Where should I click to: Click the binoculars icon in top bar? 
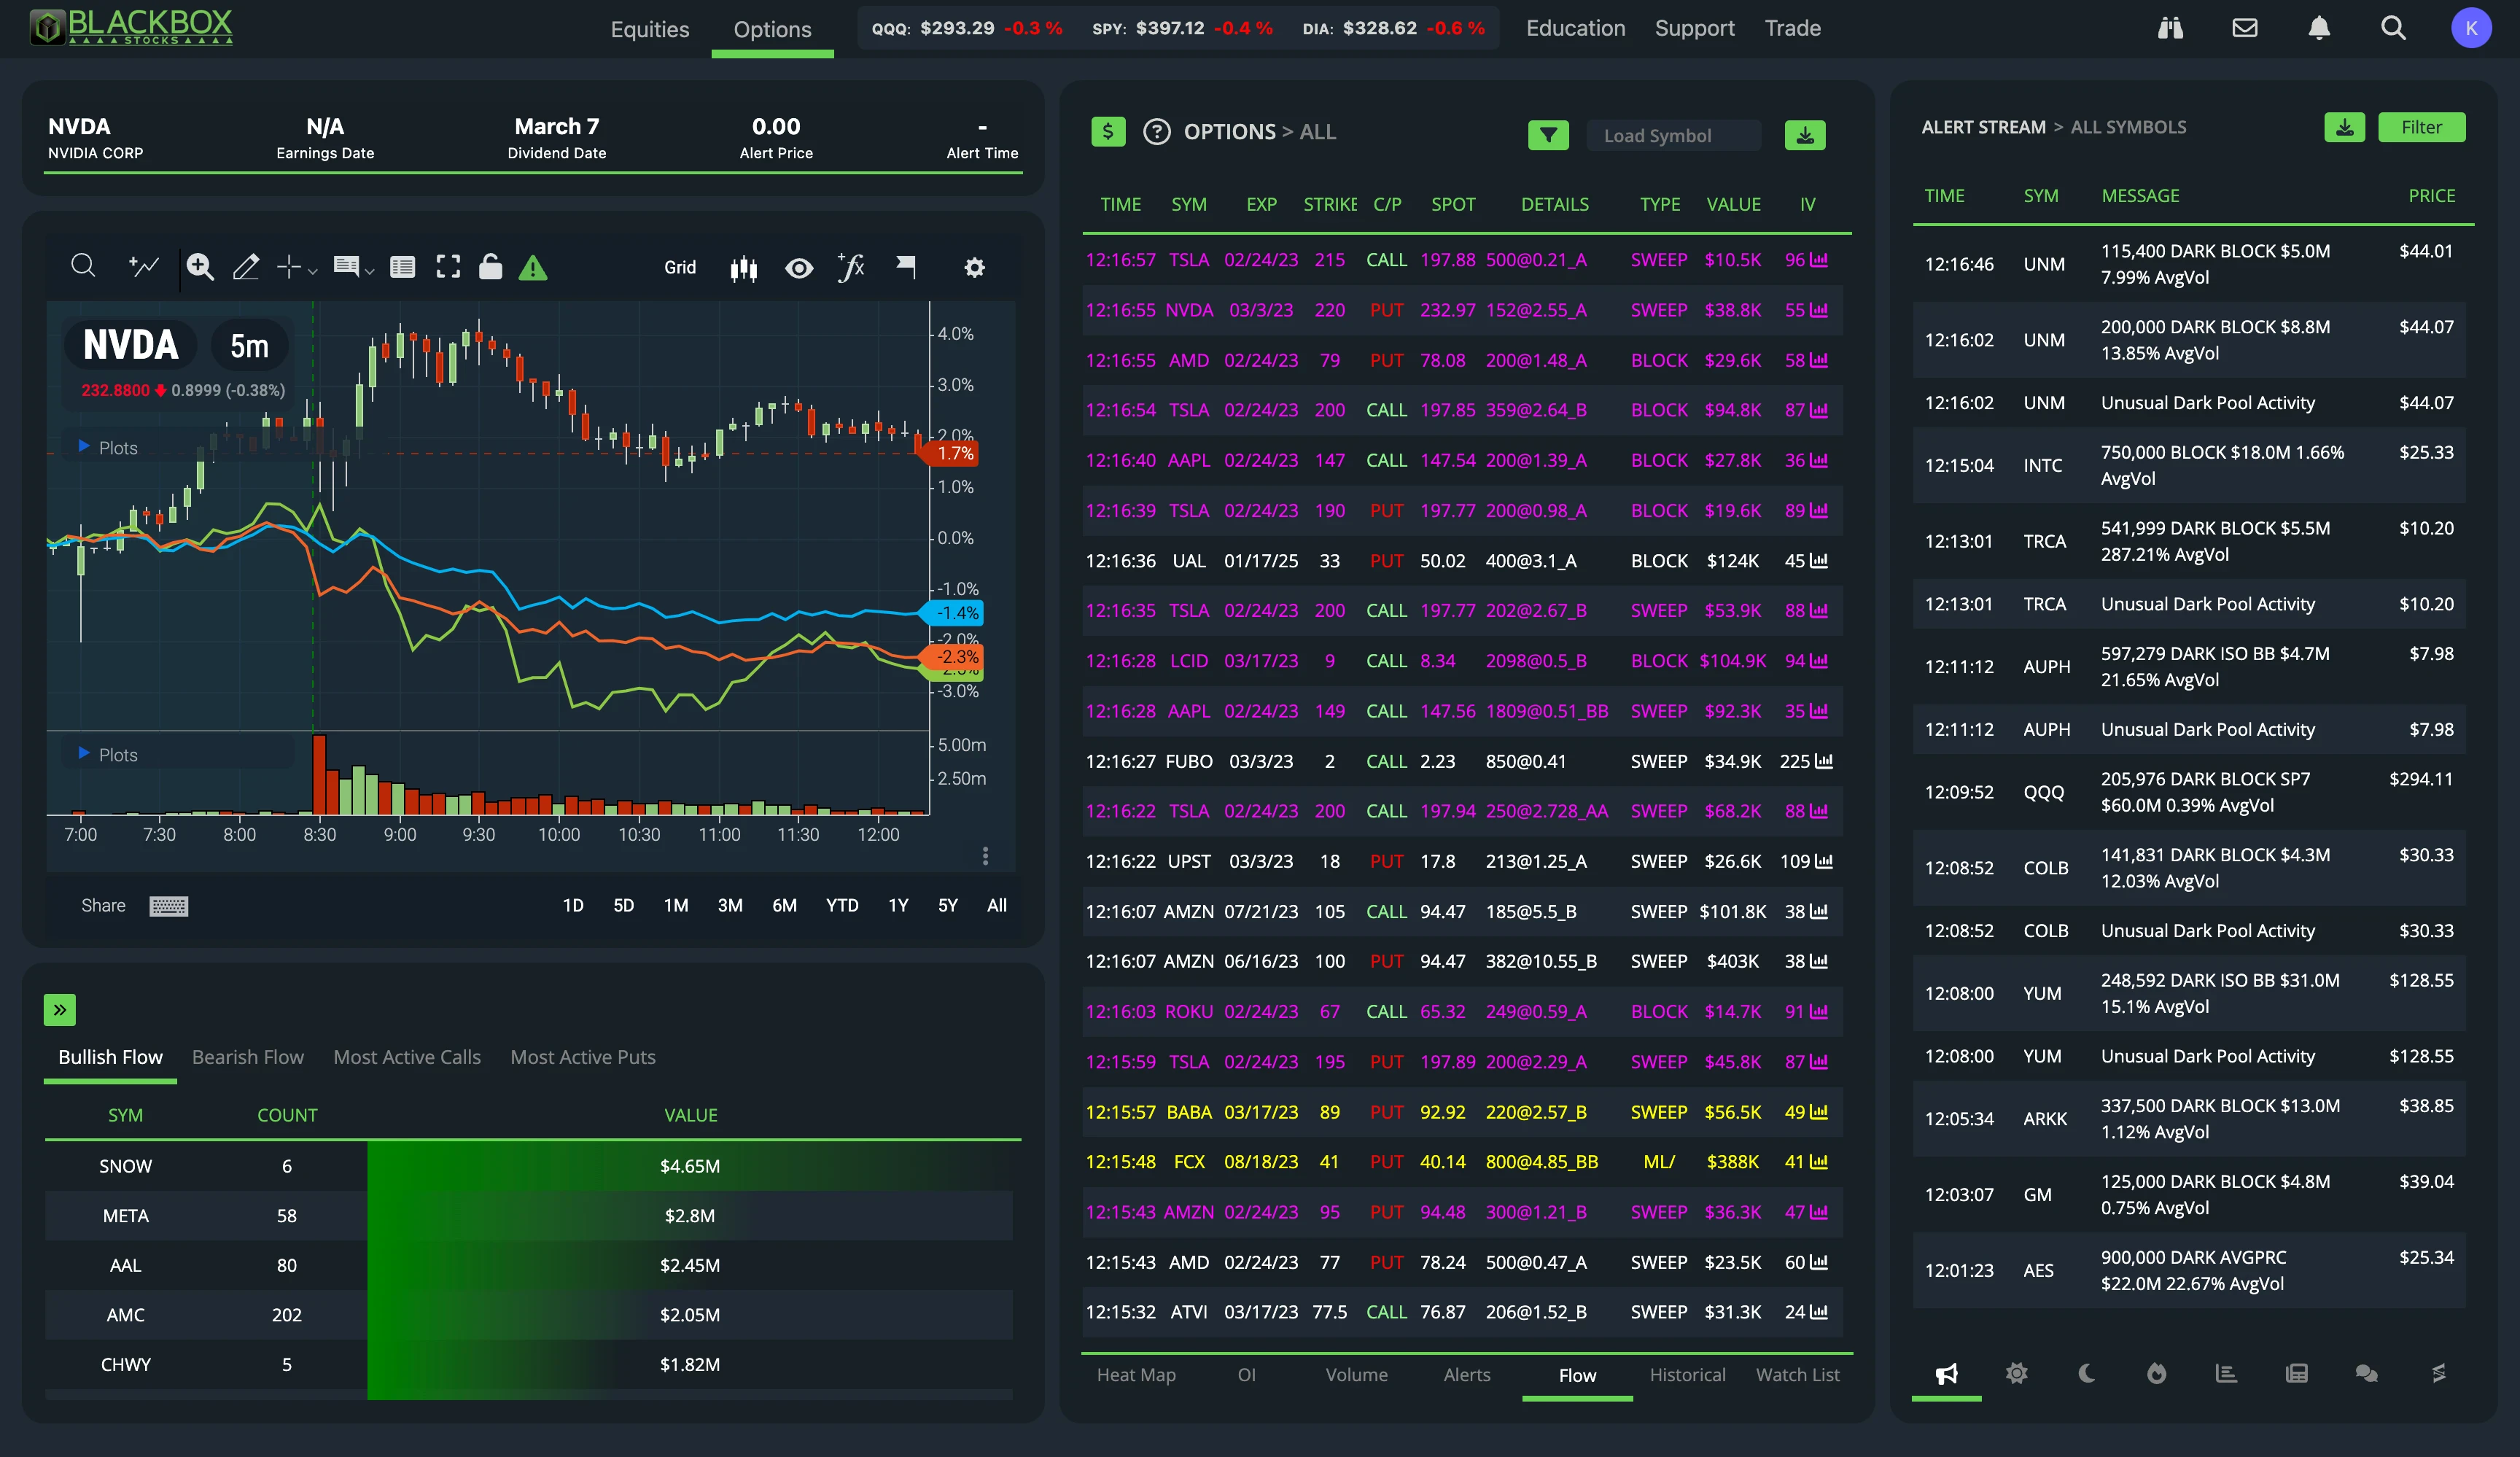click(2170, 28)
